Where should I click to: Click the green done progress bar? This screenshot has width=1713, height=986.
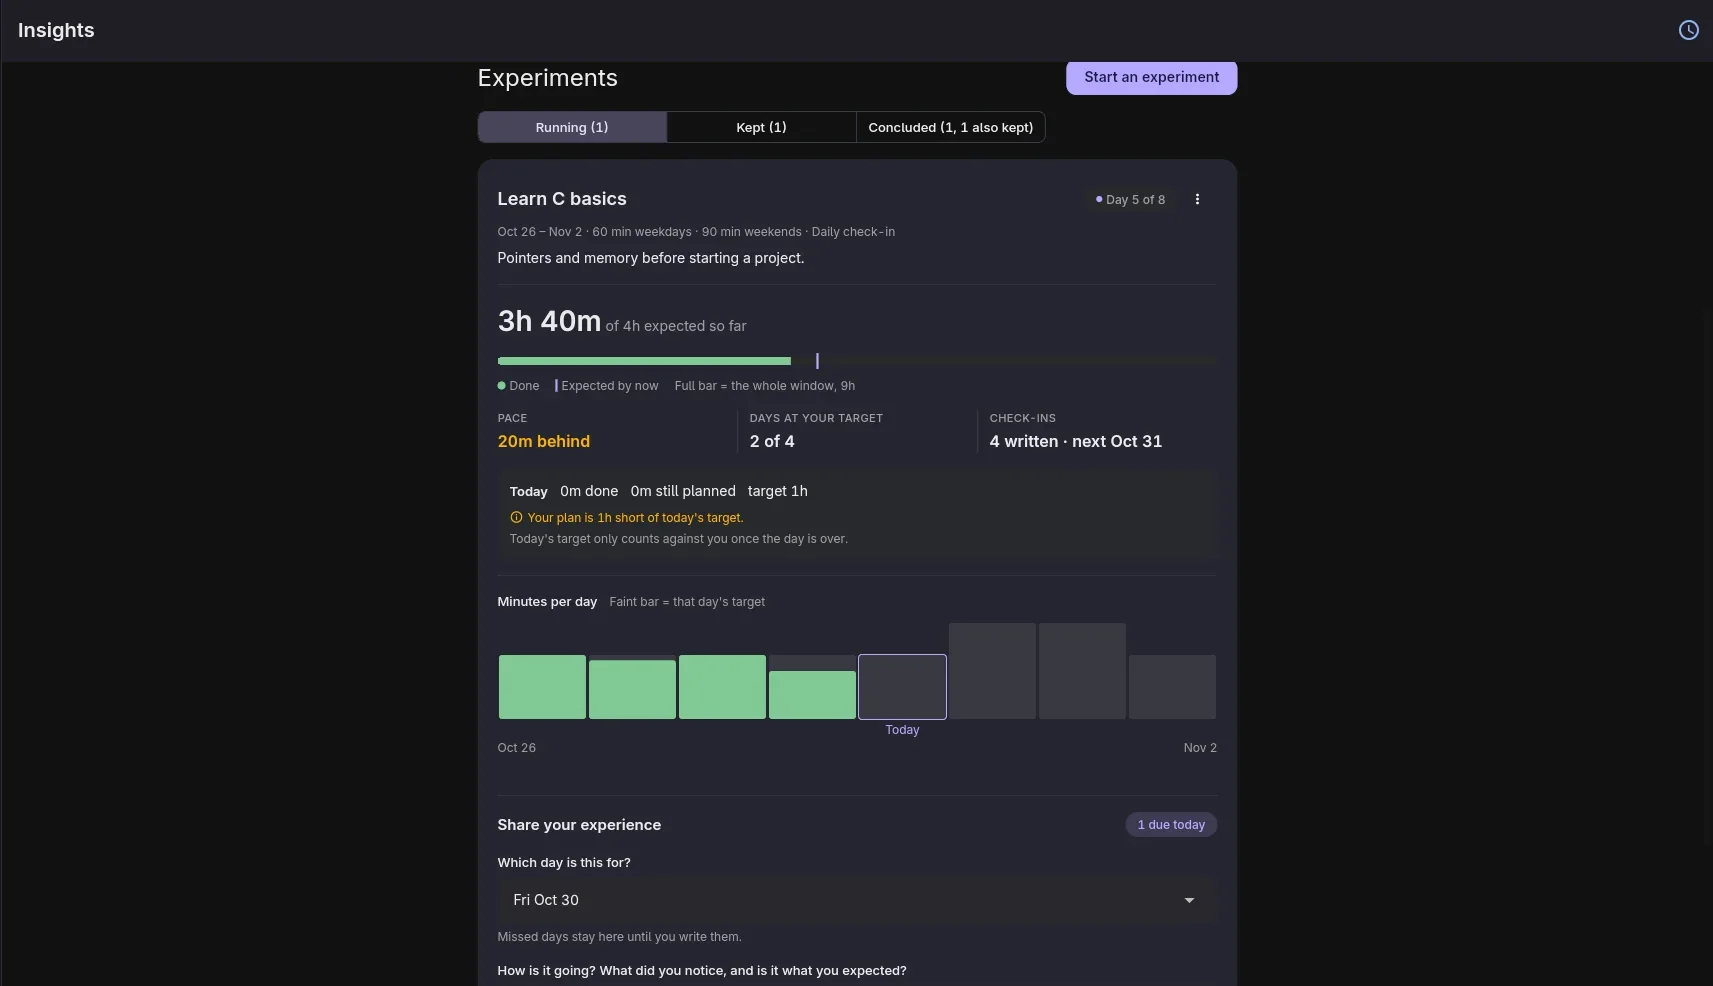click(644, 361)
